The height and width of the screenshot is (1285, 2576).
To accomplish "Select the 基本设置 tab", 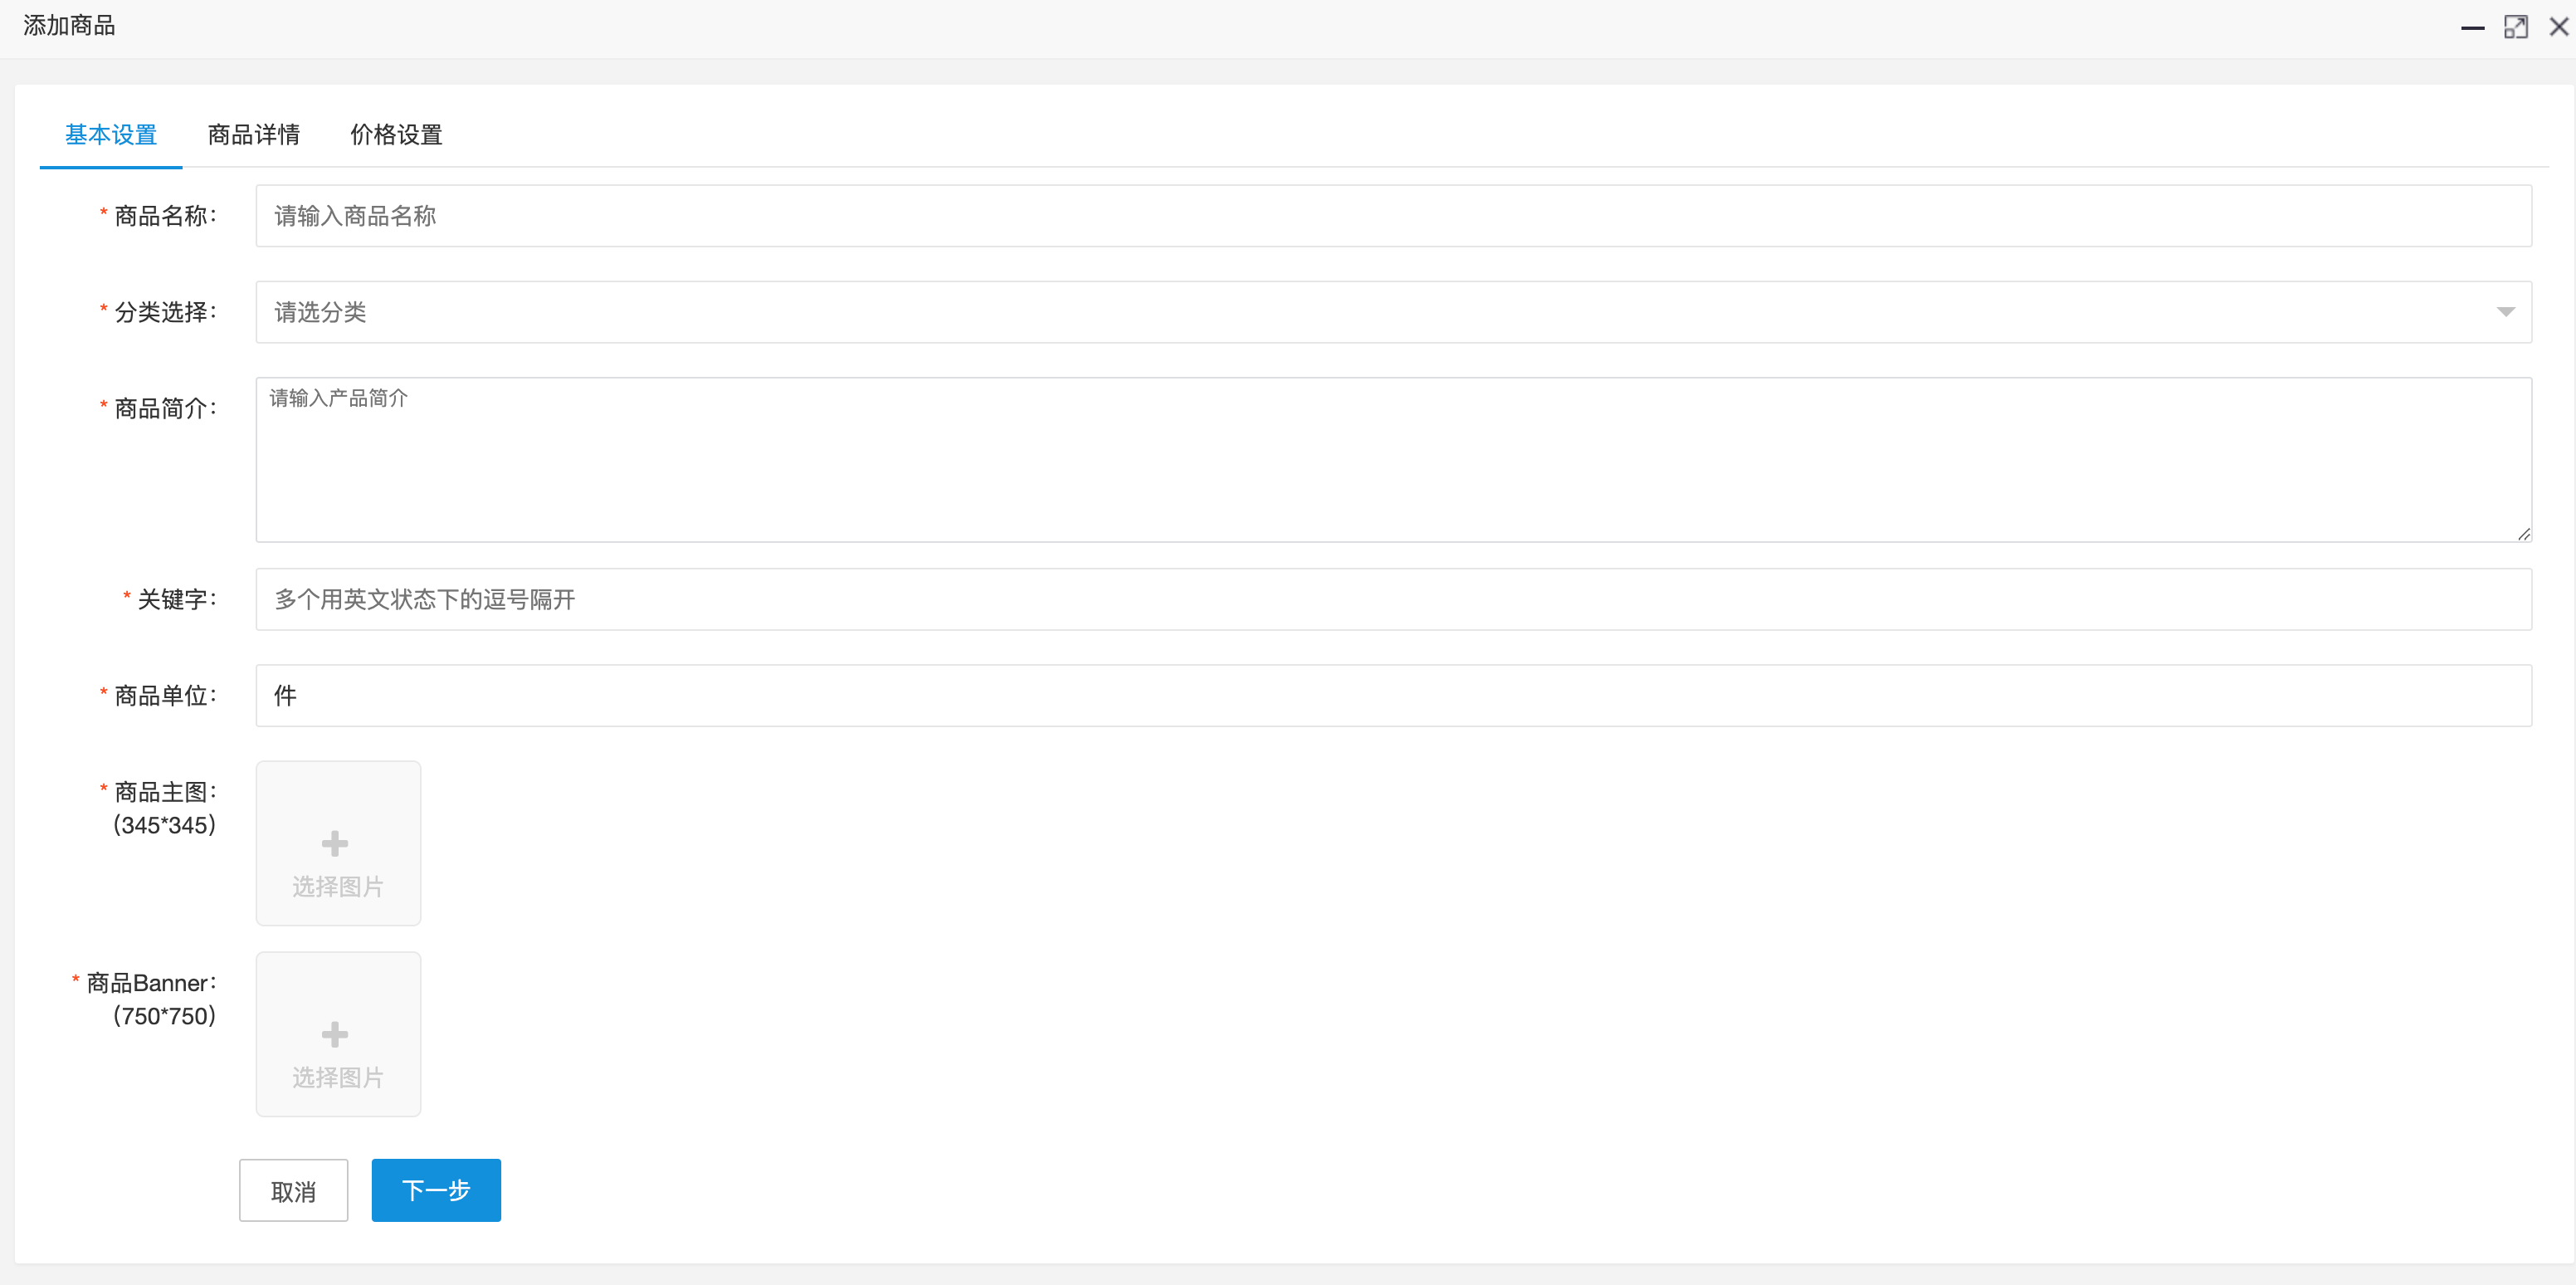I will [111, 134].
